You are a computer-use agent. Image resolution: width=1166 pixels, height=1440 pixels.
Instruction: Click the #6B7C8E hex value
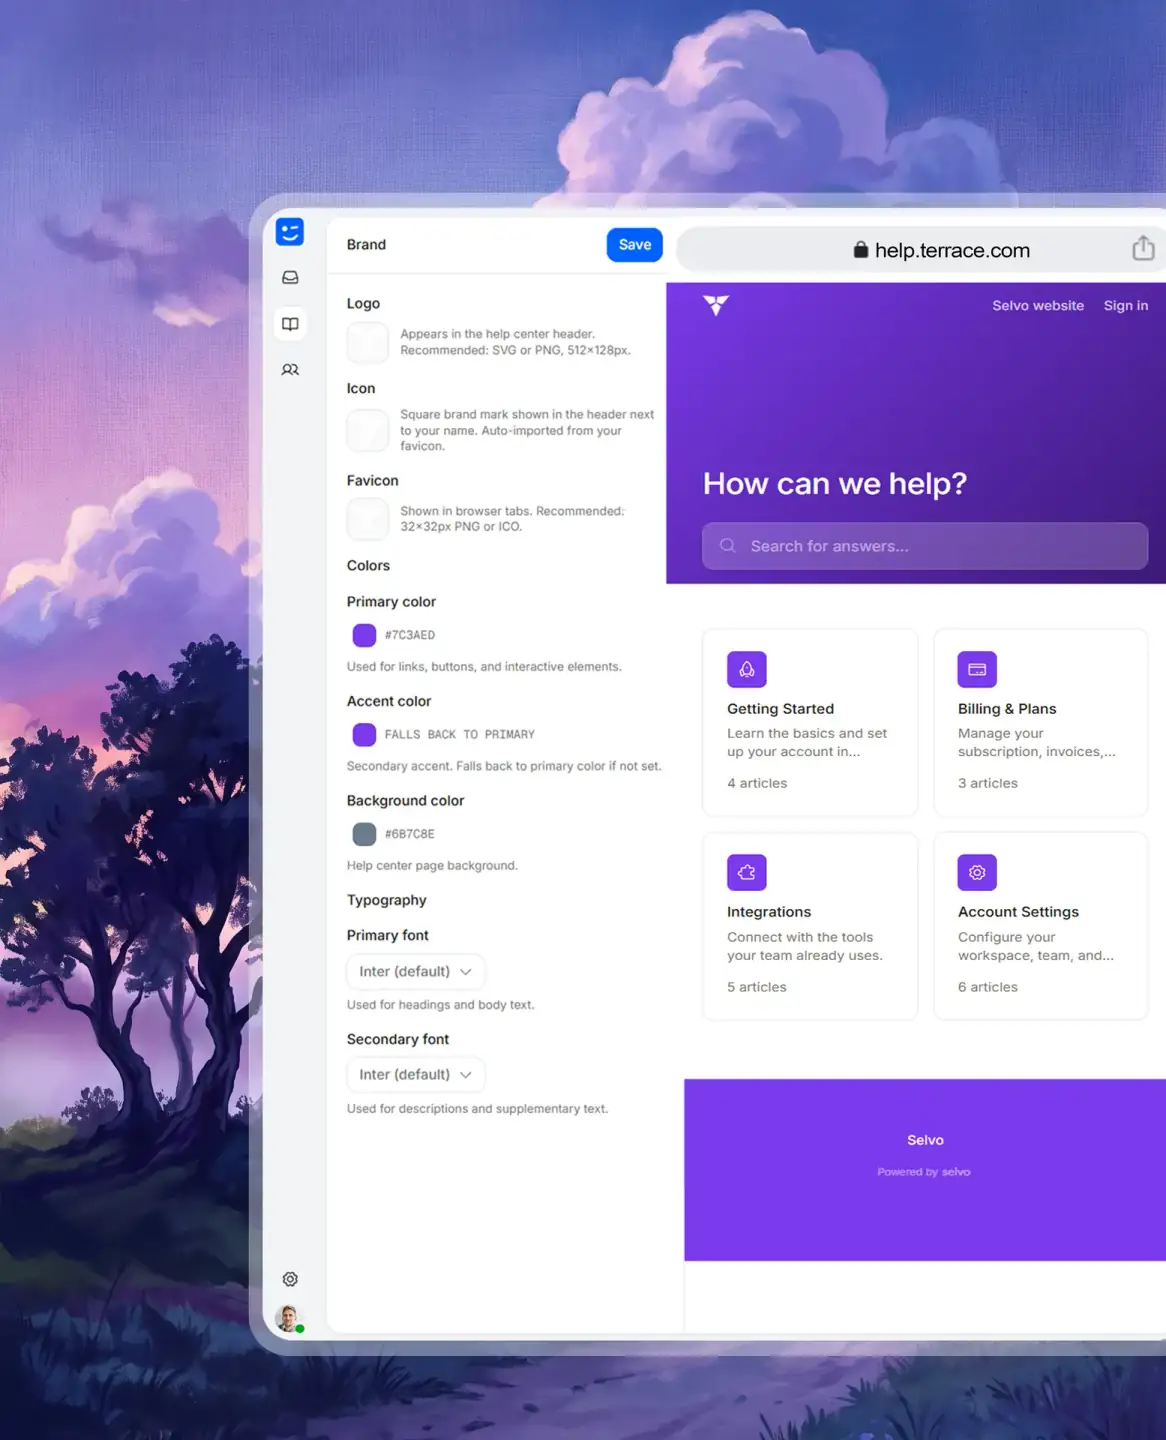(x=410, y=834)
